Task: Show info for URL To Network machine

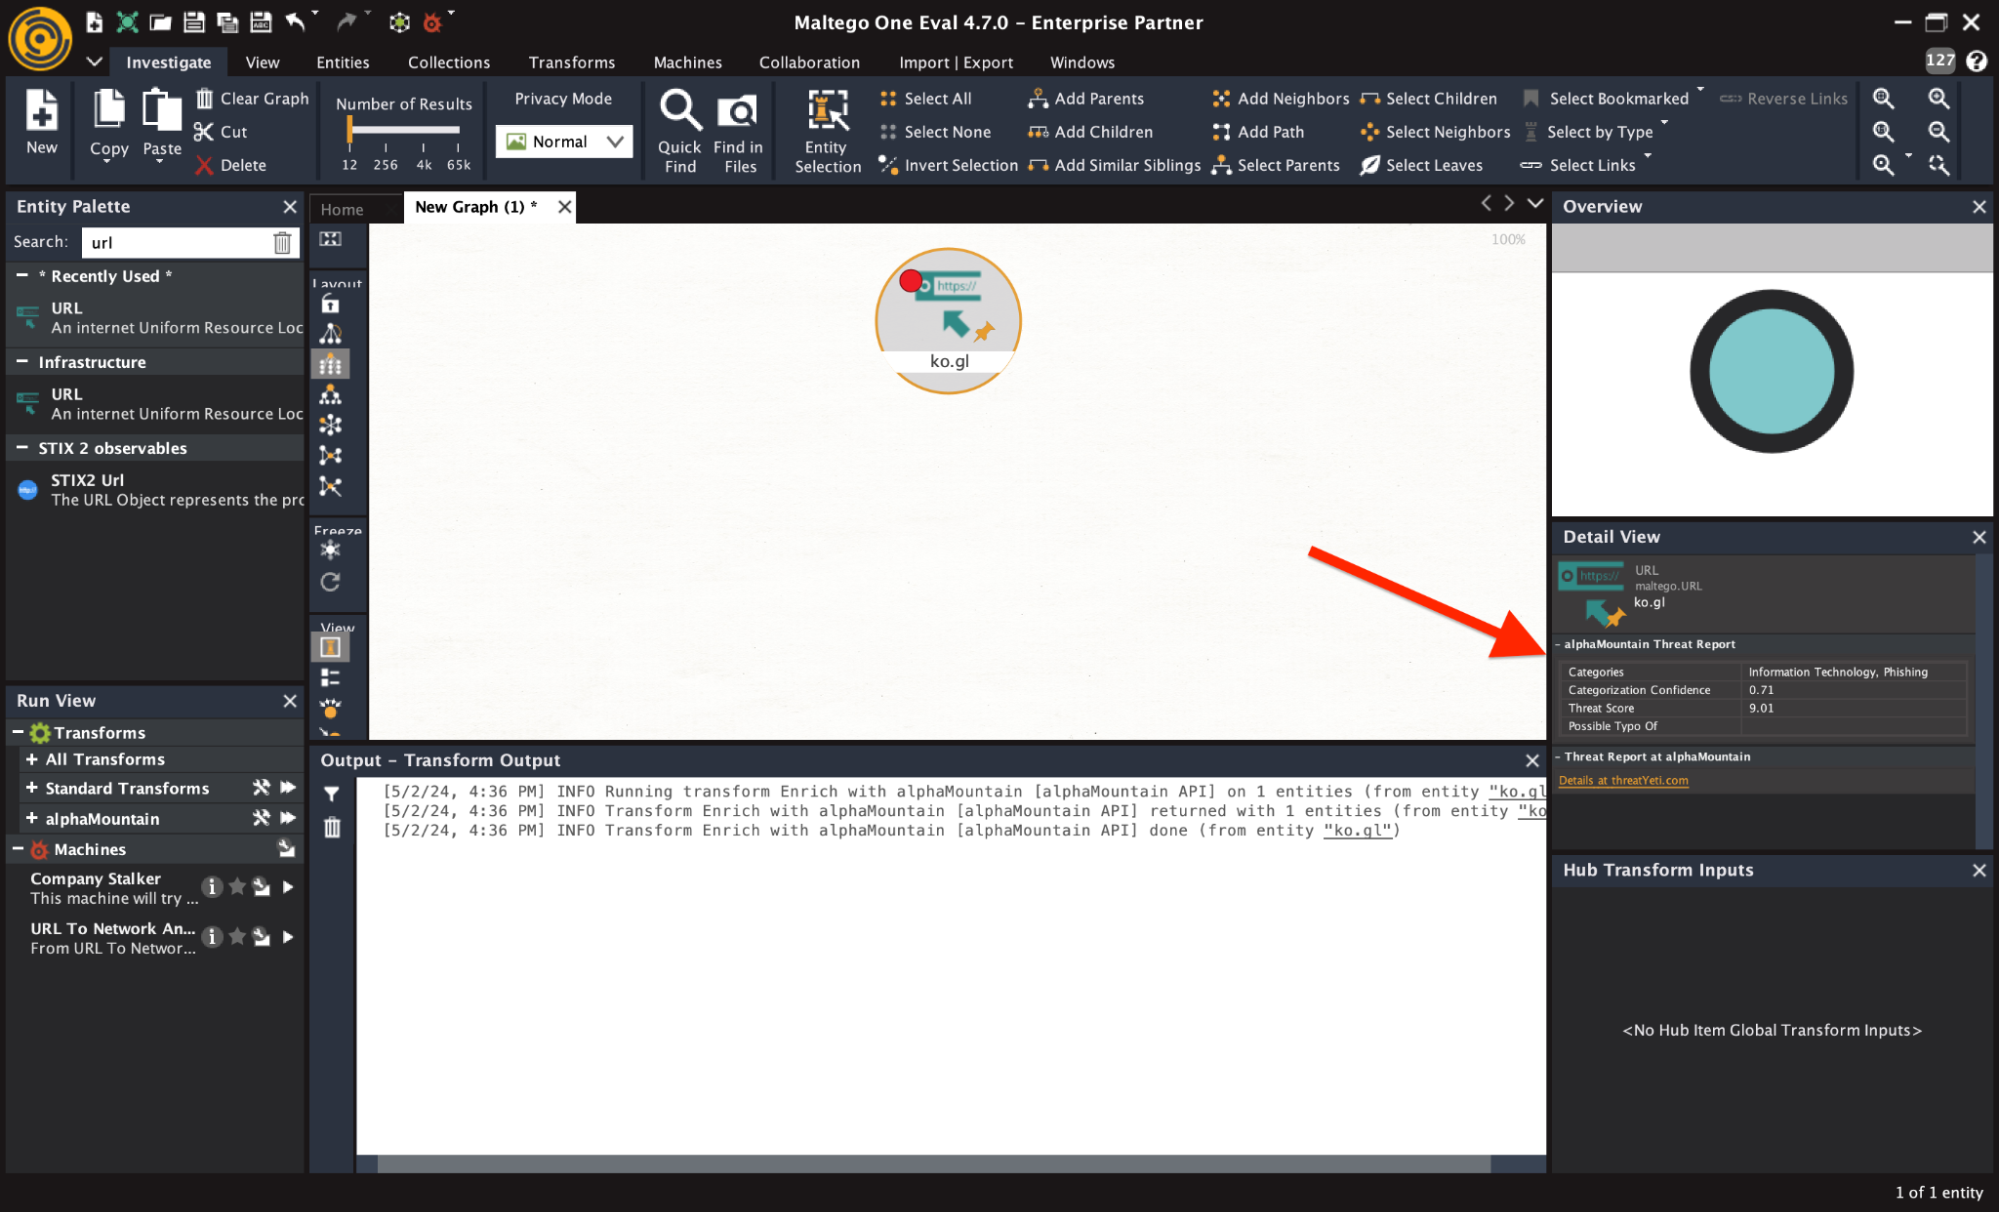Action: pyautogui.click(x=211, y=937)
